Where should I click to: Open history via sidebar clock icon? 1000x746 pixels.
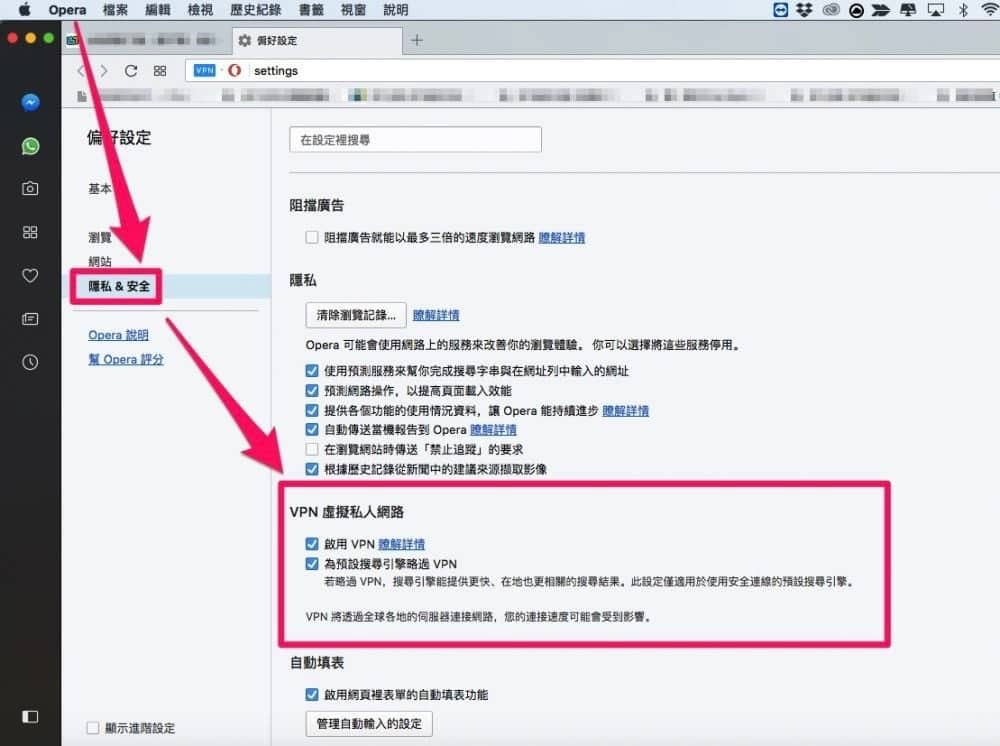pos(30,362)
